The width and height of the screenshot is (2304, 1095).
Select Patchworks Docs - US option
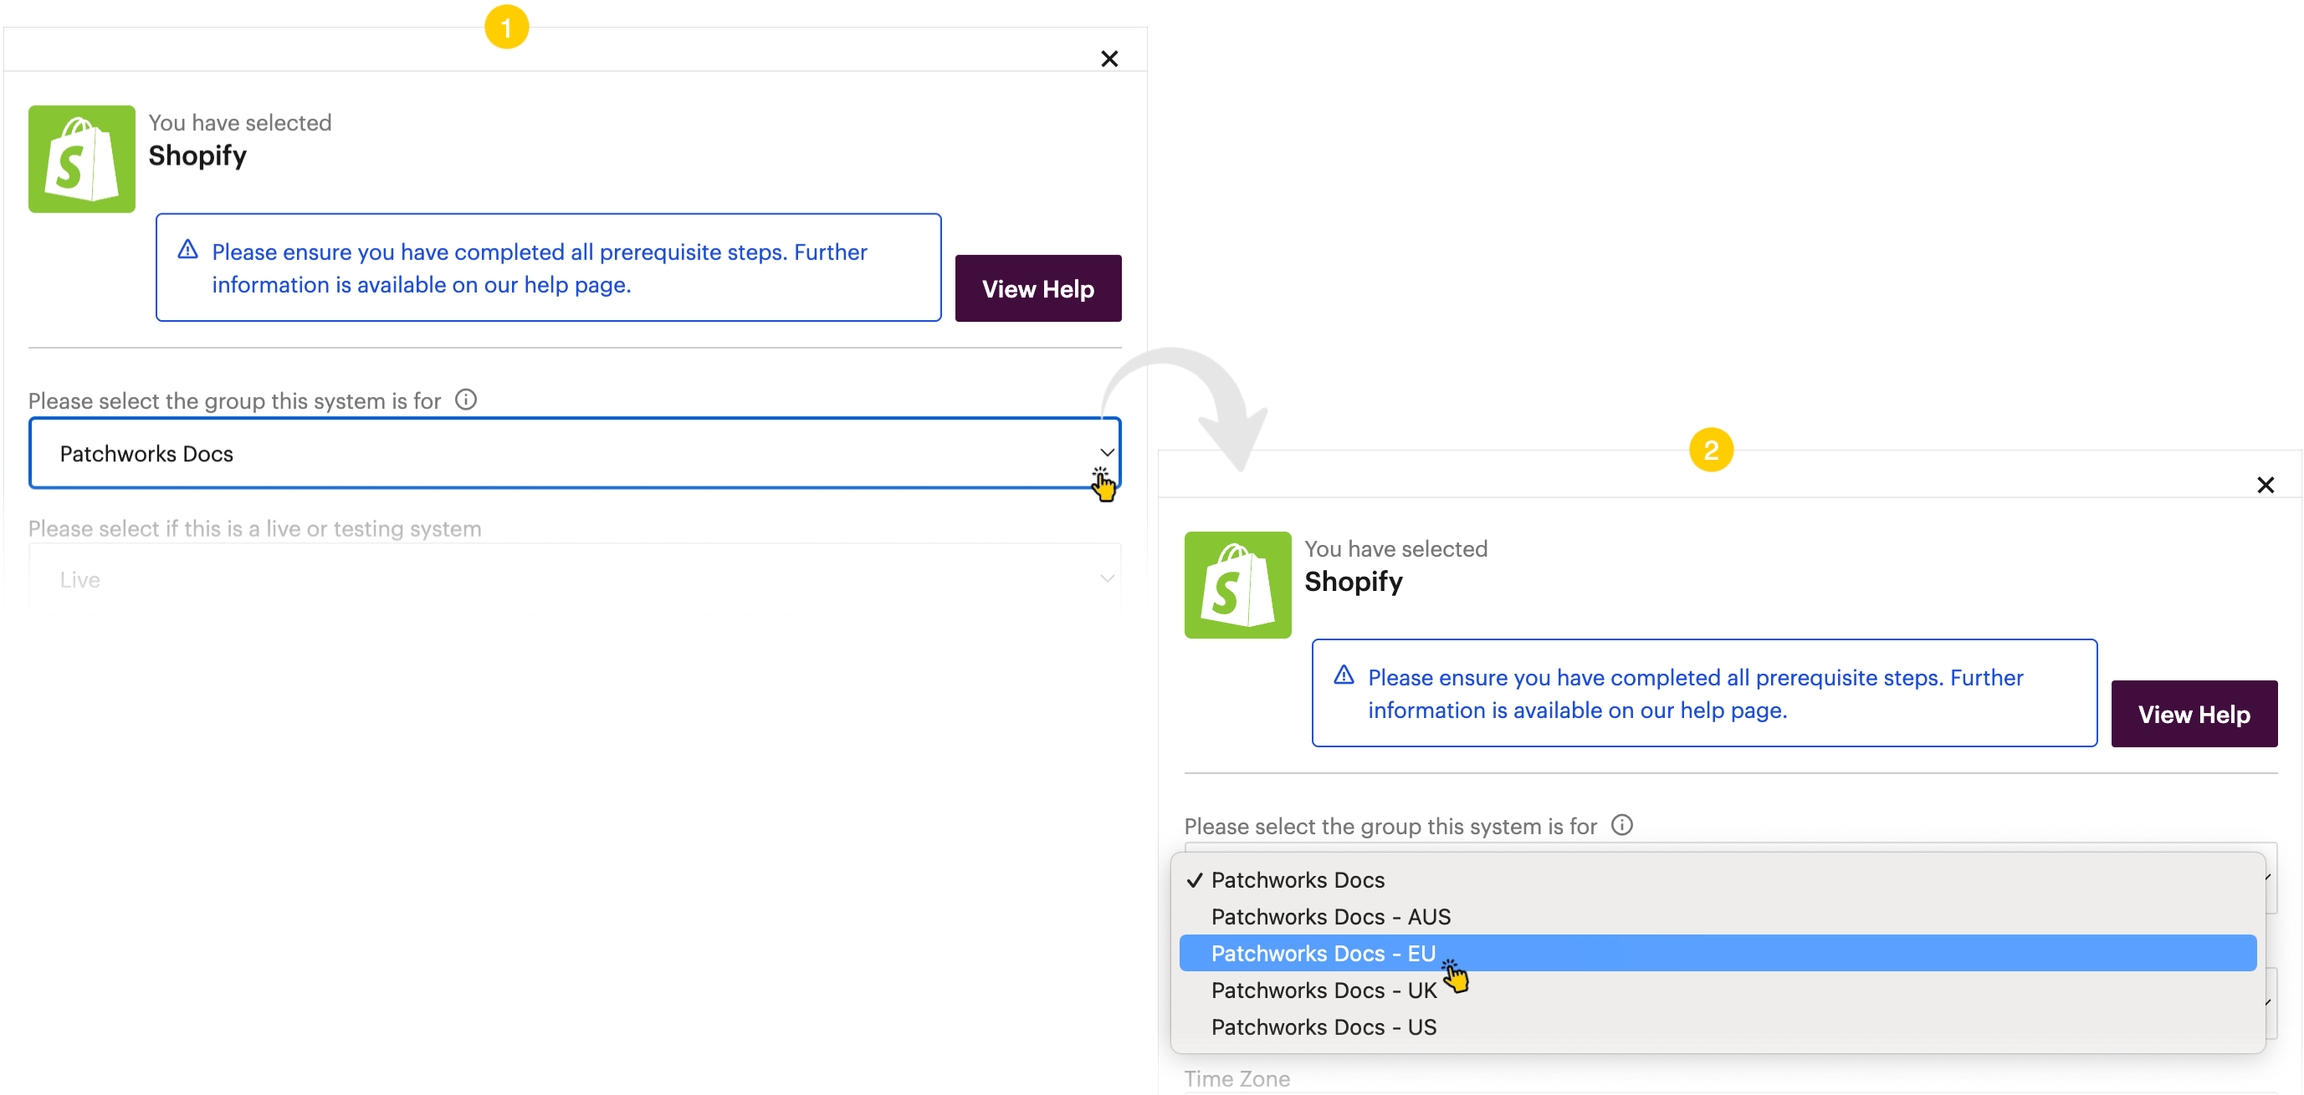(1323, 1027)
